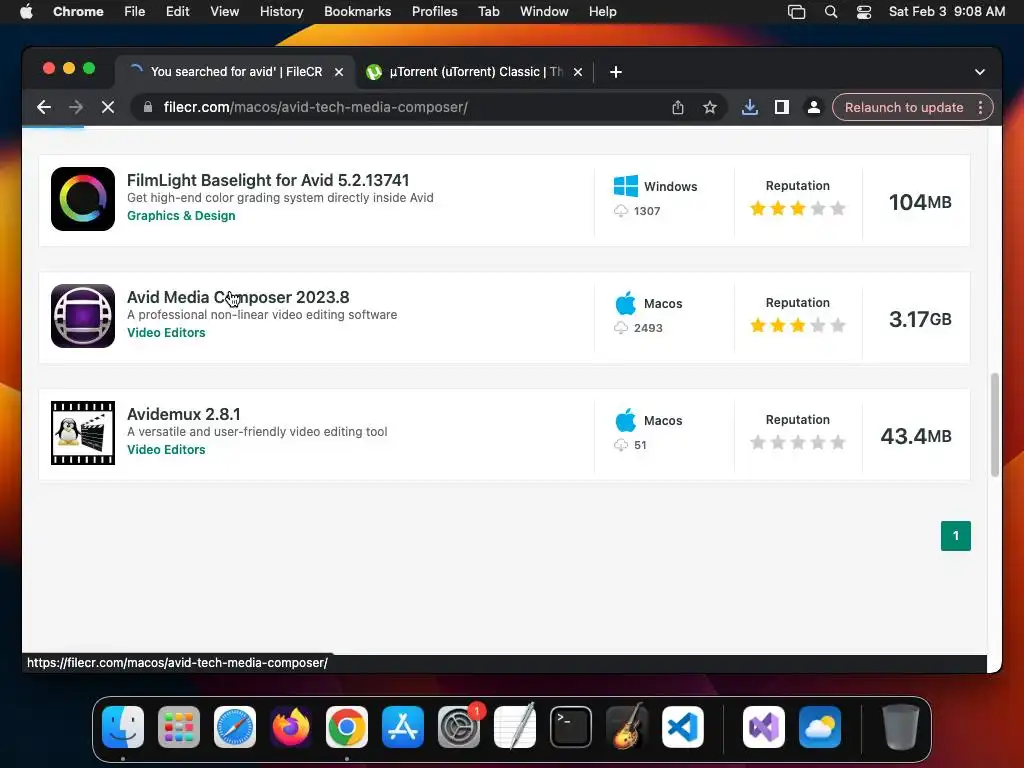Open the Tab menu
The height and width of the screenshot is (768, 1024).
(488, 12)
